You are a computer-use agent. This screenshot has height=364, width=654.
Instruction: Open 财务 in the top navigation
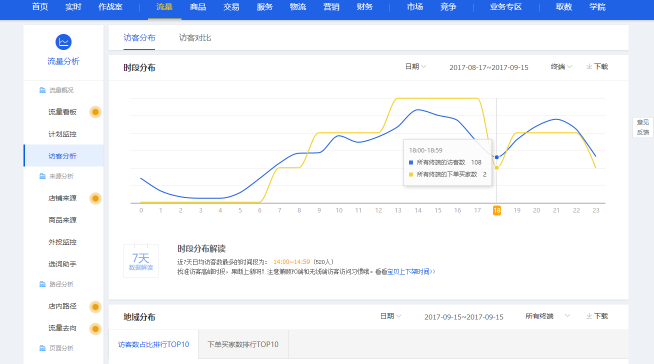pyautogui.click(x=365, y=7)
